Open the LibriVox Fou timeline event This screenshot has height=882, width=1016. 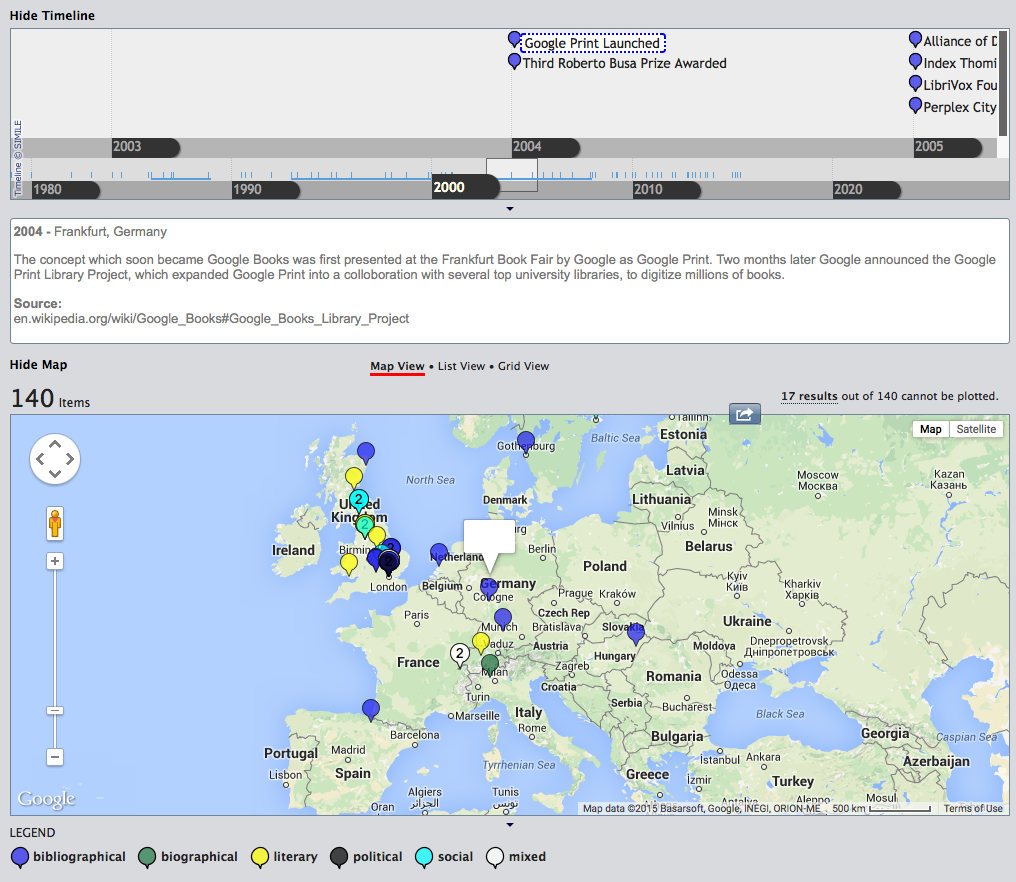[959, 86]
